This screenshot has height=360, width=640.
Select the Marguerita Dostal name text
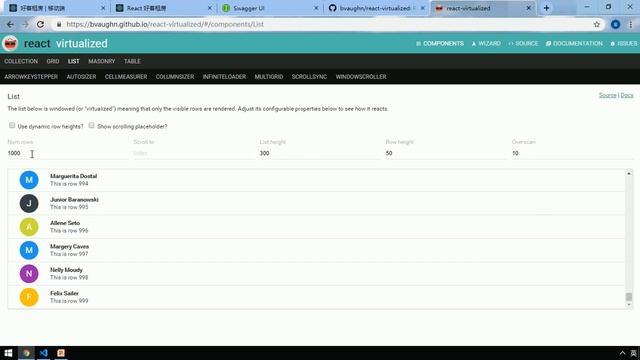pos(73,176)
